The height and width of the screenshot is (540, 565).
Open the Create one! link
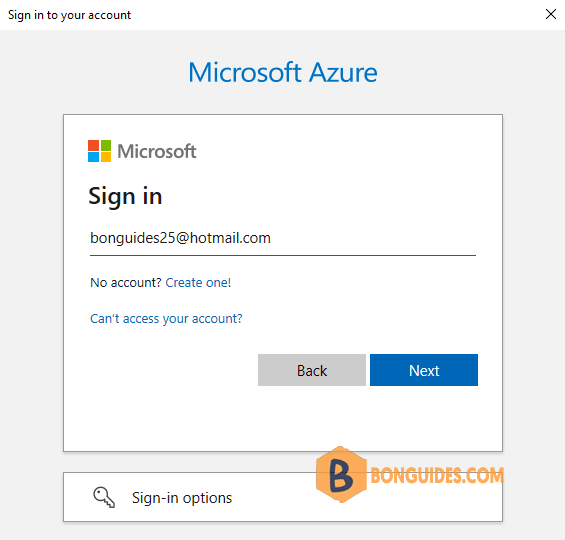pyautogui.click(x=198, y=282)
